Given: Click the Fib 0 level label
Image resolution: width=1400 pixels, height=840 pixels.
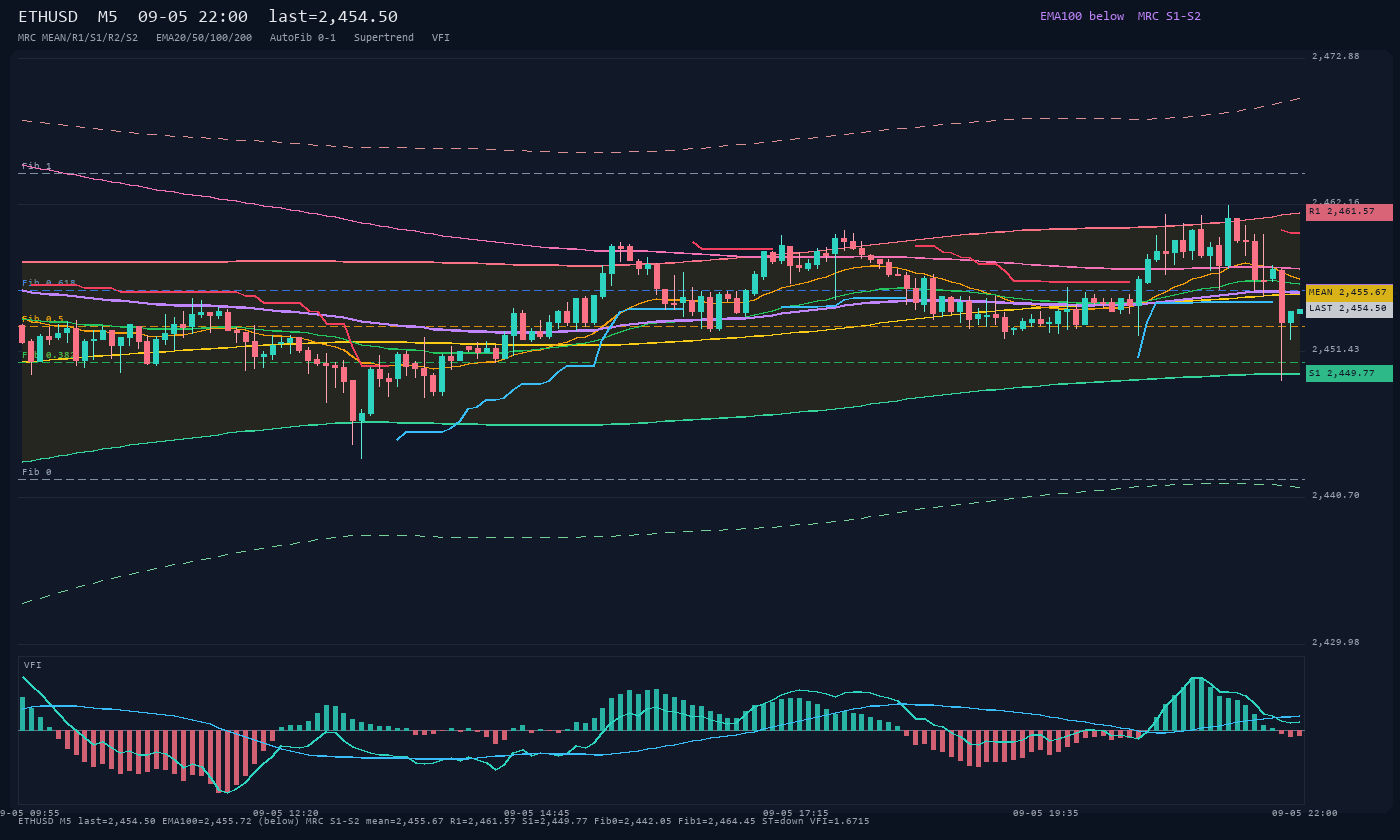Looking at the screenshot, I should point(37,472).
